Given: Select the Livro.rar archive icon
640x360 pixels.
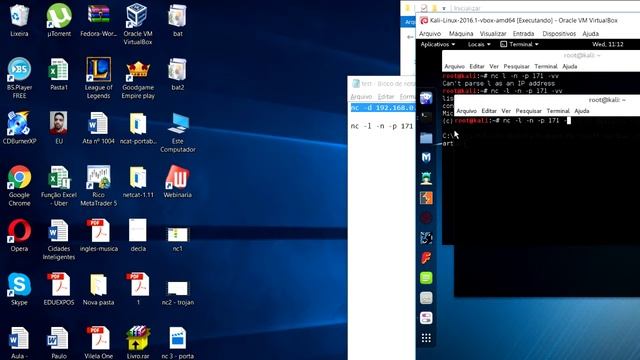Looking at the screenshot, I should [x=138, y=342].
